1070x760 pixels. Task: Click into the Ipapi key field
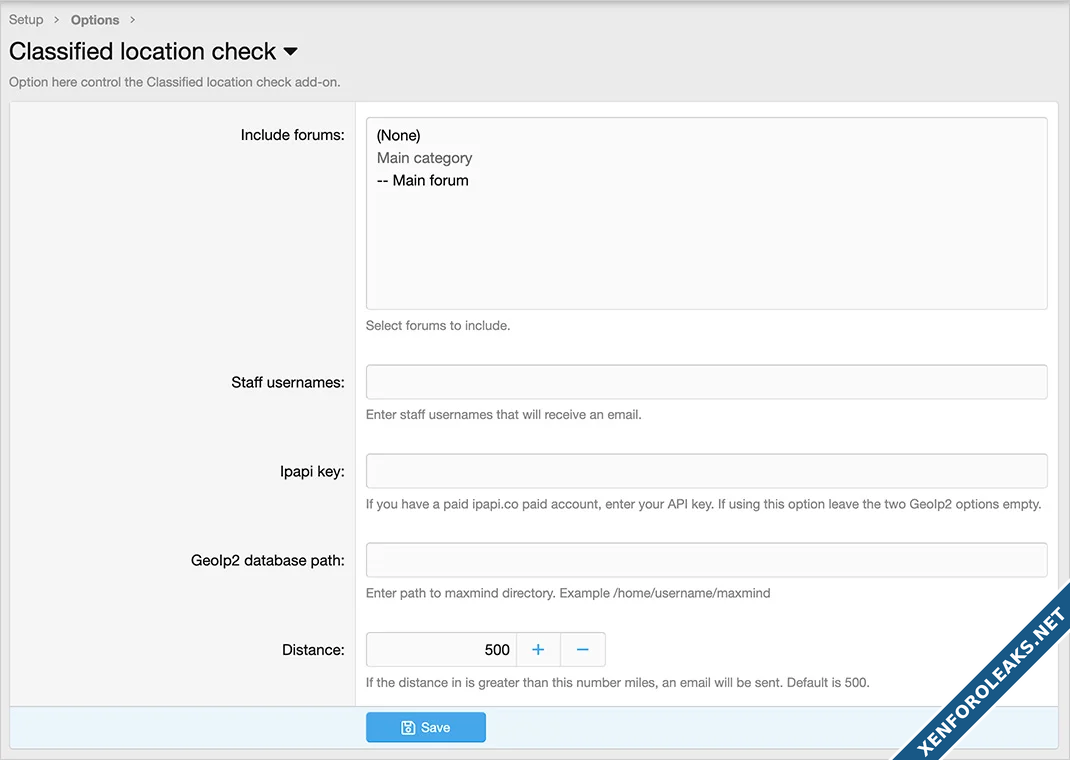pos(706,471)
